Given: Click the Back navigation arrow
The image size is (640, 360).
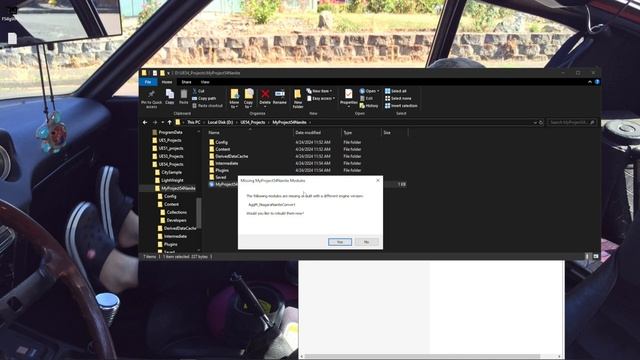Looking at the screenshot, I should click(x=145, y=122).
